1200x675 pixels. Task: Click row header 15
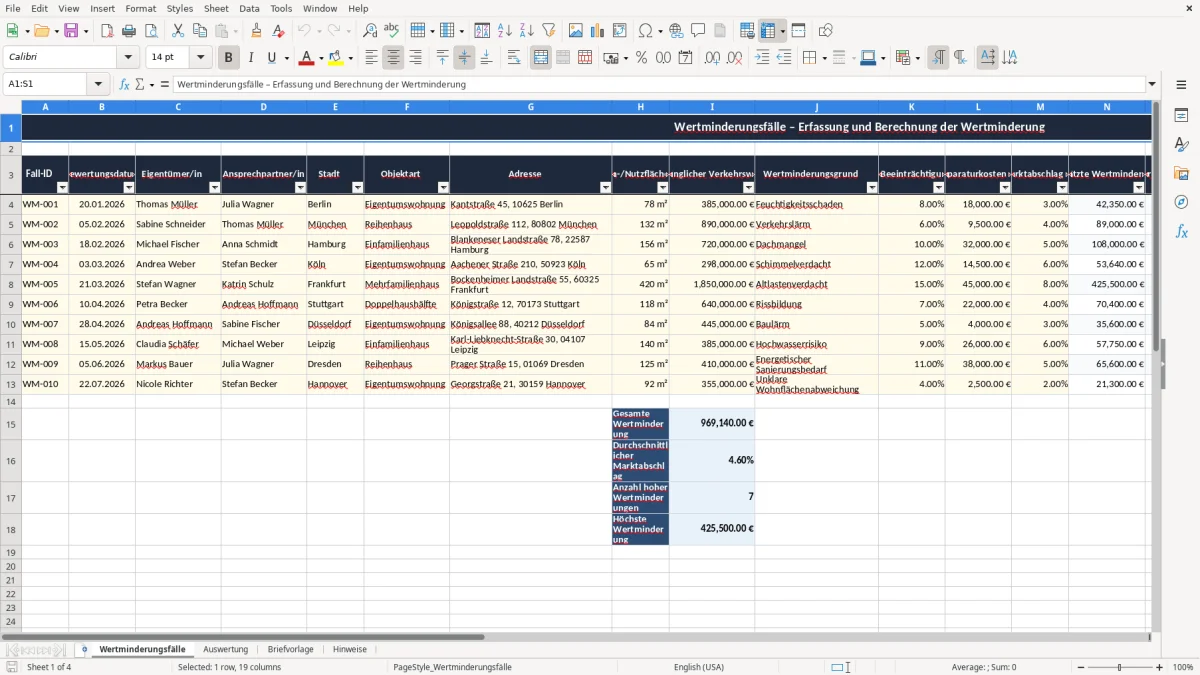pyautogui.click(x=11, y=424)
